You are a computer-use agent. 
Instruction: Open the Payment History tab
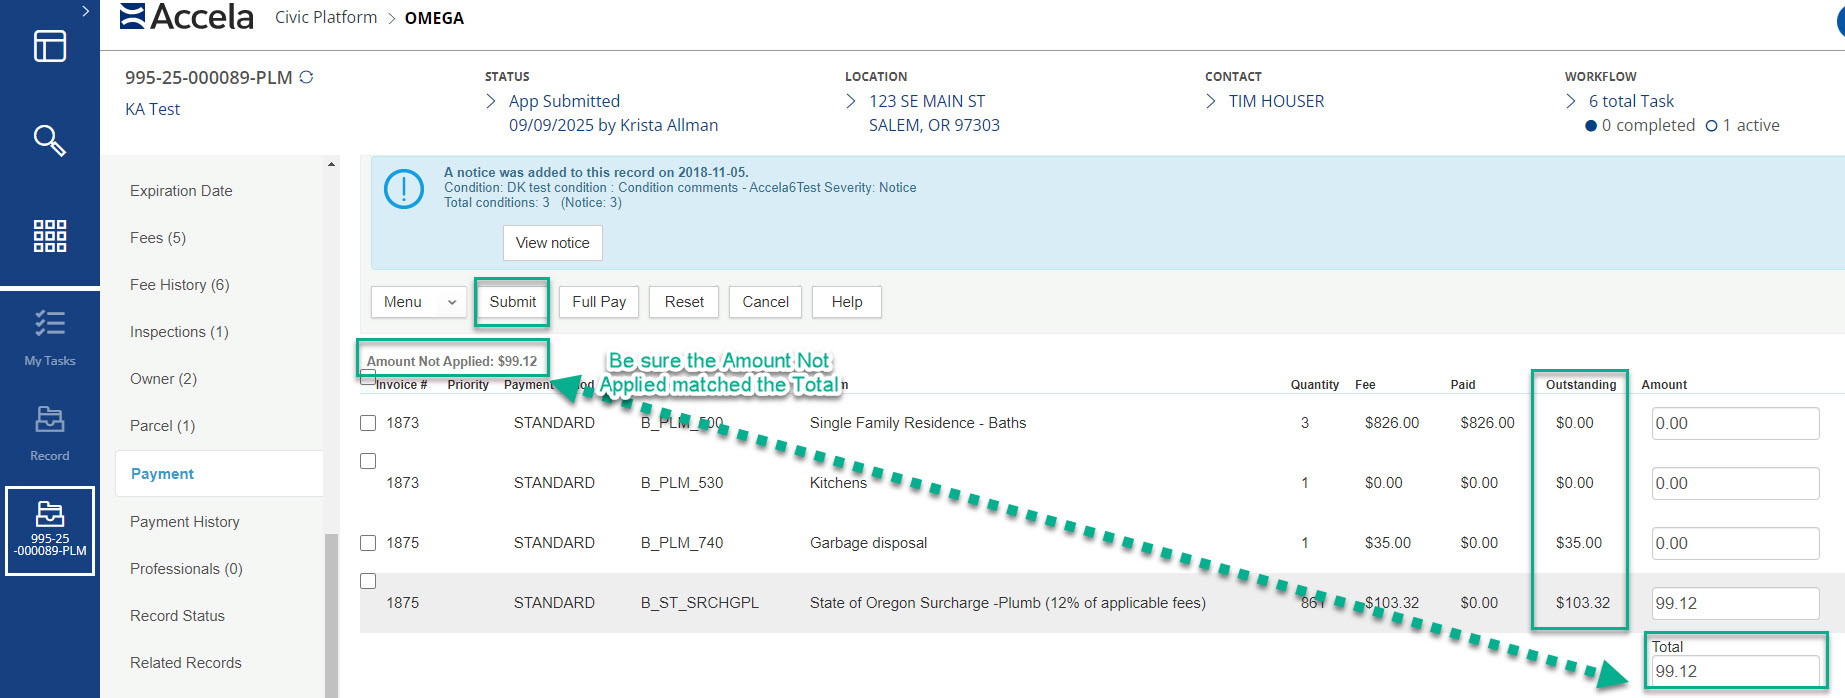[x=185, y=522]
